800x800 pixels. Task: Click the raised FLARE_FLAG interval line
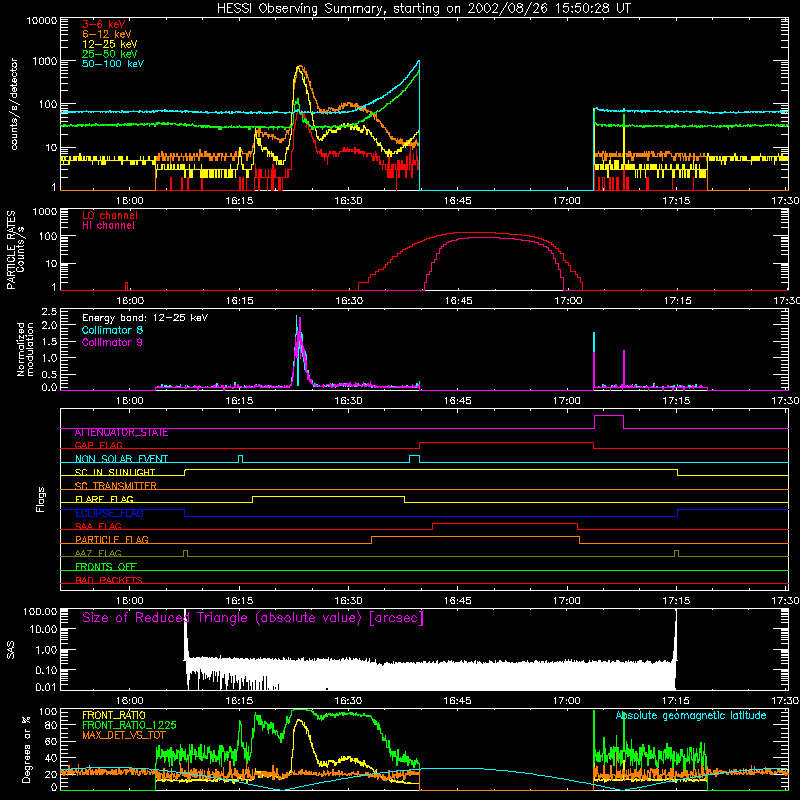(329, 496)
